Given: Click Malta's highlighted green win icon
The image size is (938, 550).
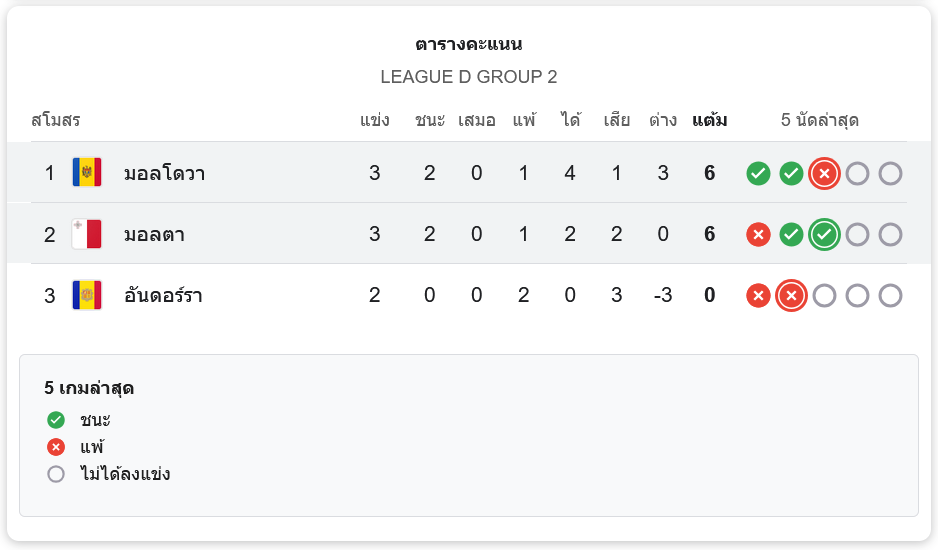Looking at the screenshot, I should pyautogui.click(x=824, y=235).
